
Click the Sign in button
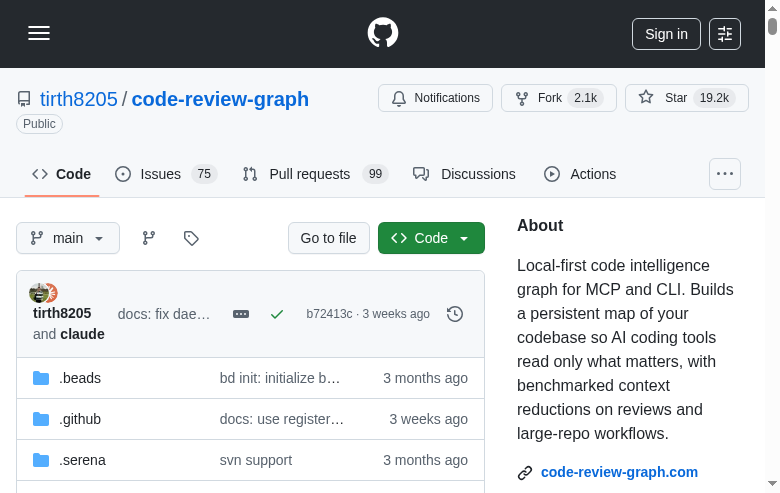pyautogui.click(x=666, y=34)
